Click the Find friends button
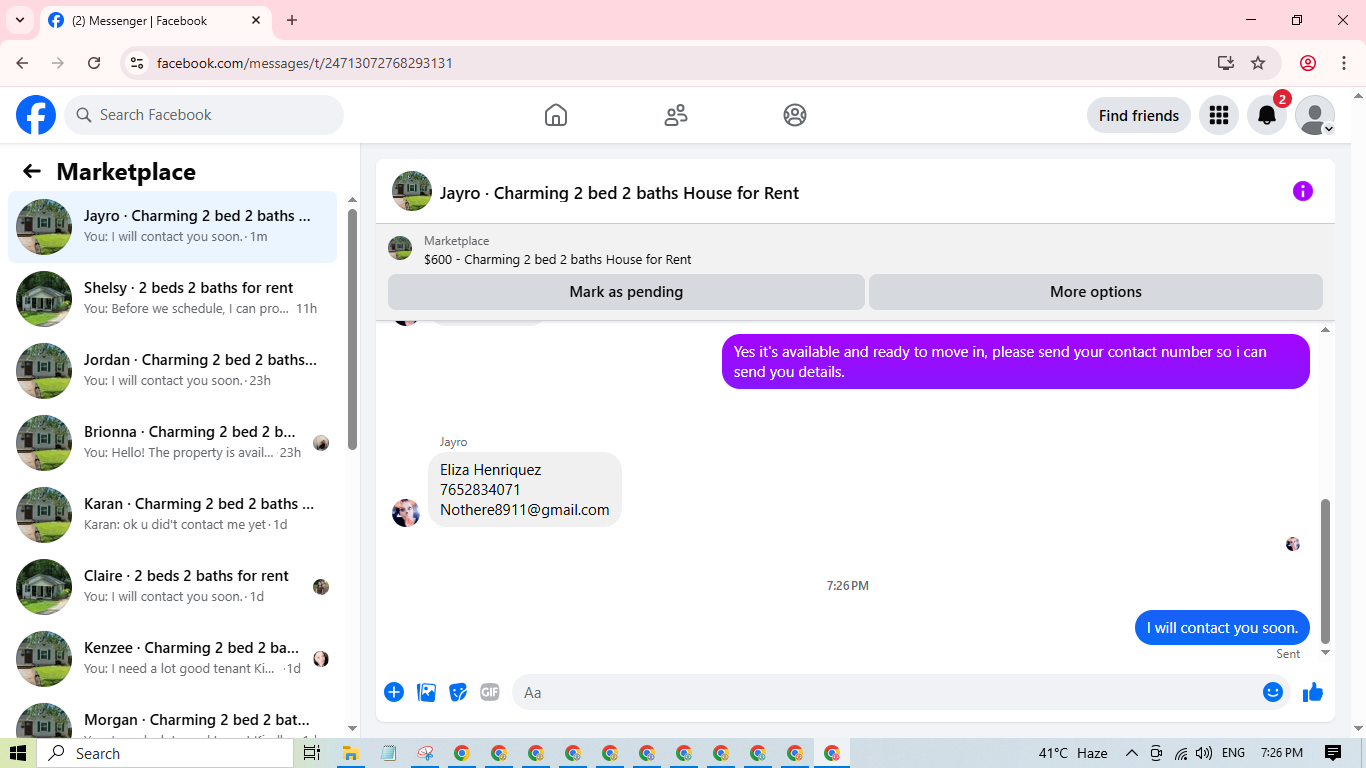The image size is (1366, 768). point(1139,115)
